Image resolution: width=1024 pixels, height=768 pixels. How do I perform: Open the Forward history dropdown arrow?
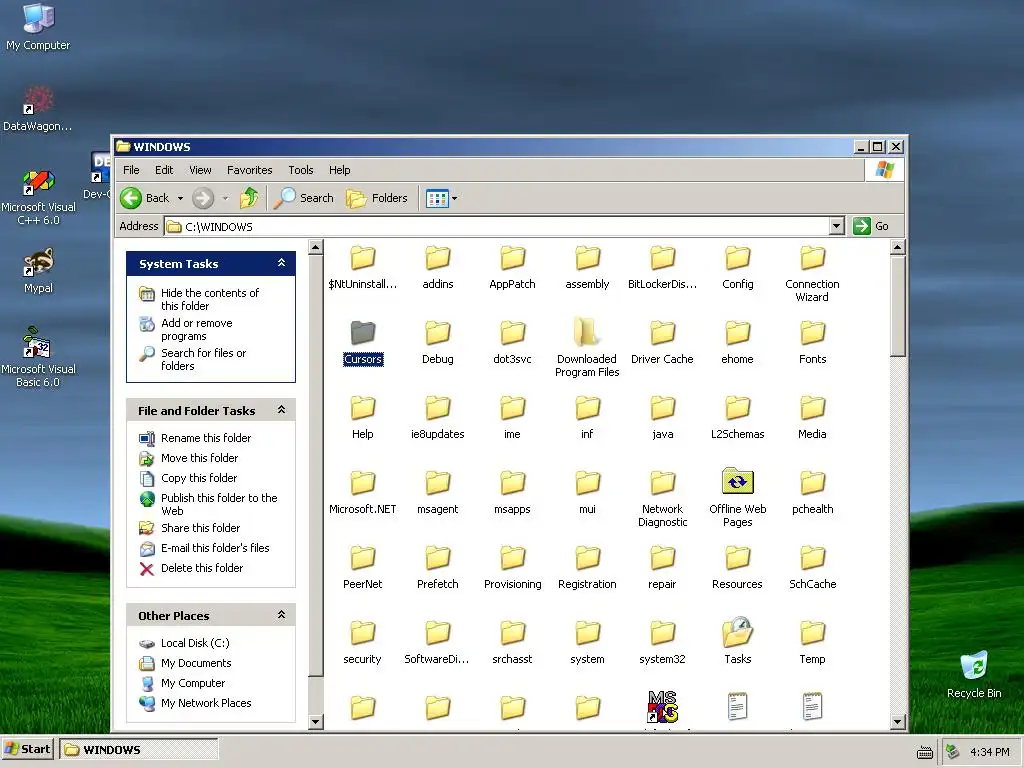click(x=225, y=198)
